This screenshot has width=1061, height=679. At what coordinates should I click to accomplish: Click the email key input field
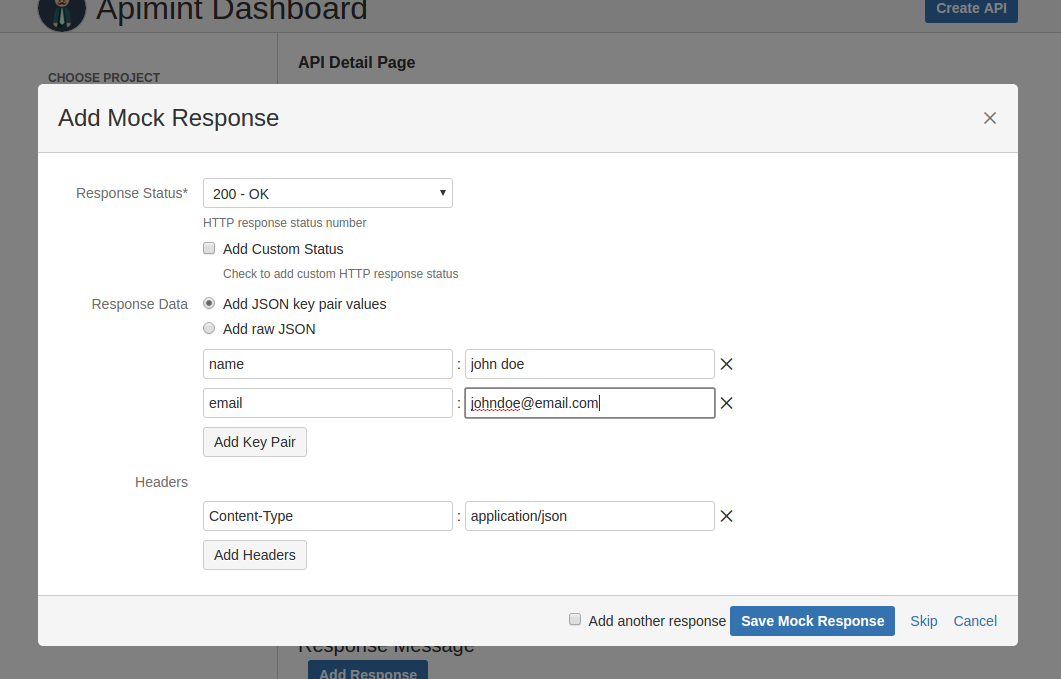[327, 403]
